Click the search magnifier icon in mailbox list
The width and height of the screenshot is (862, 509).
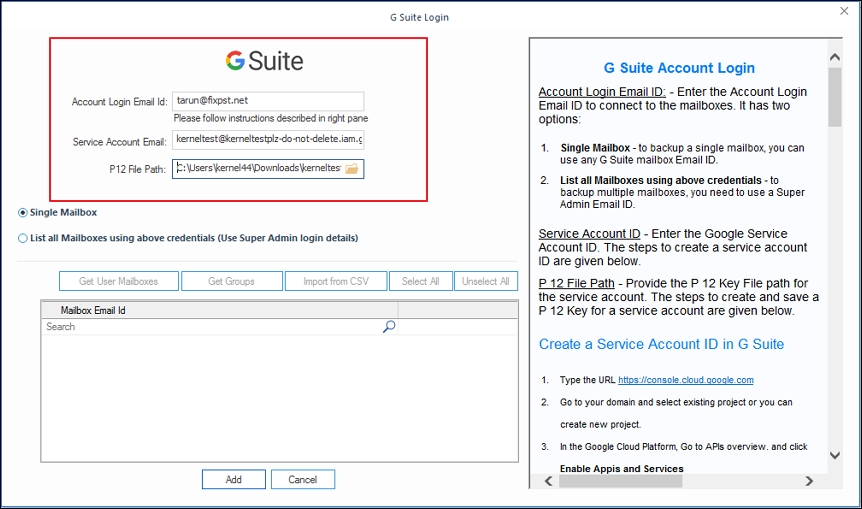[389, 327]
